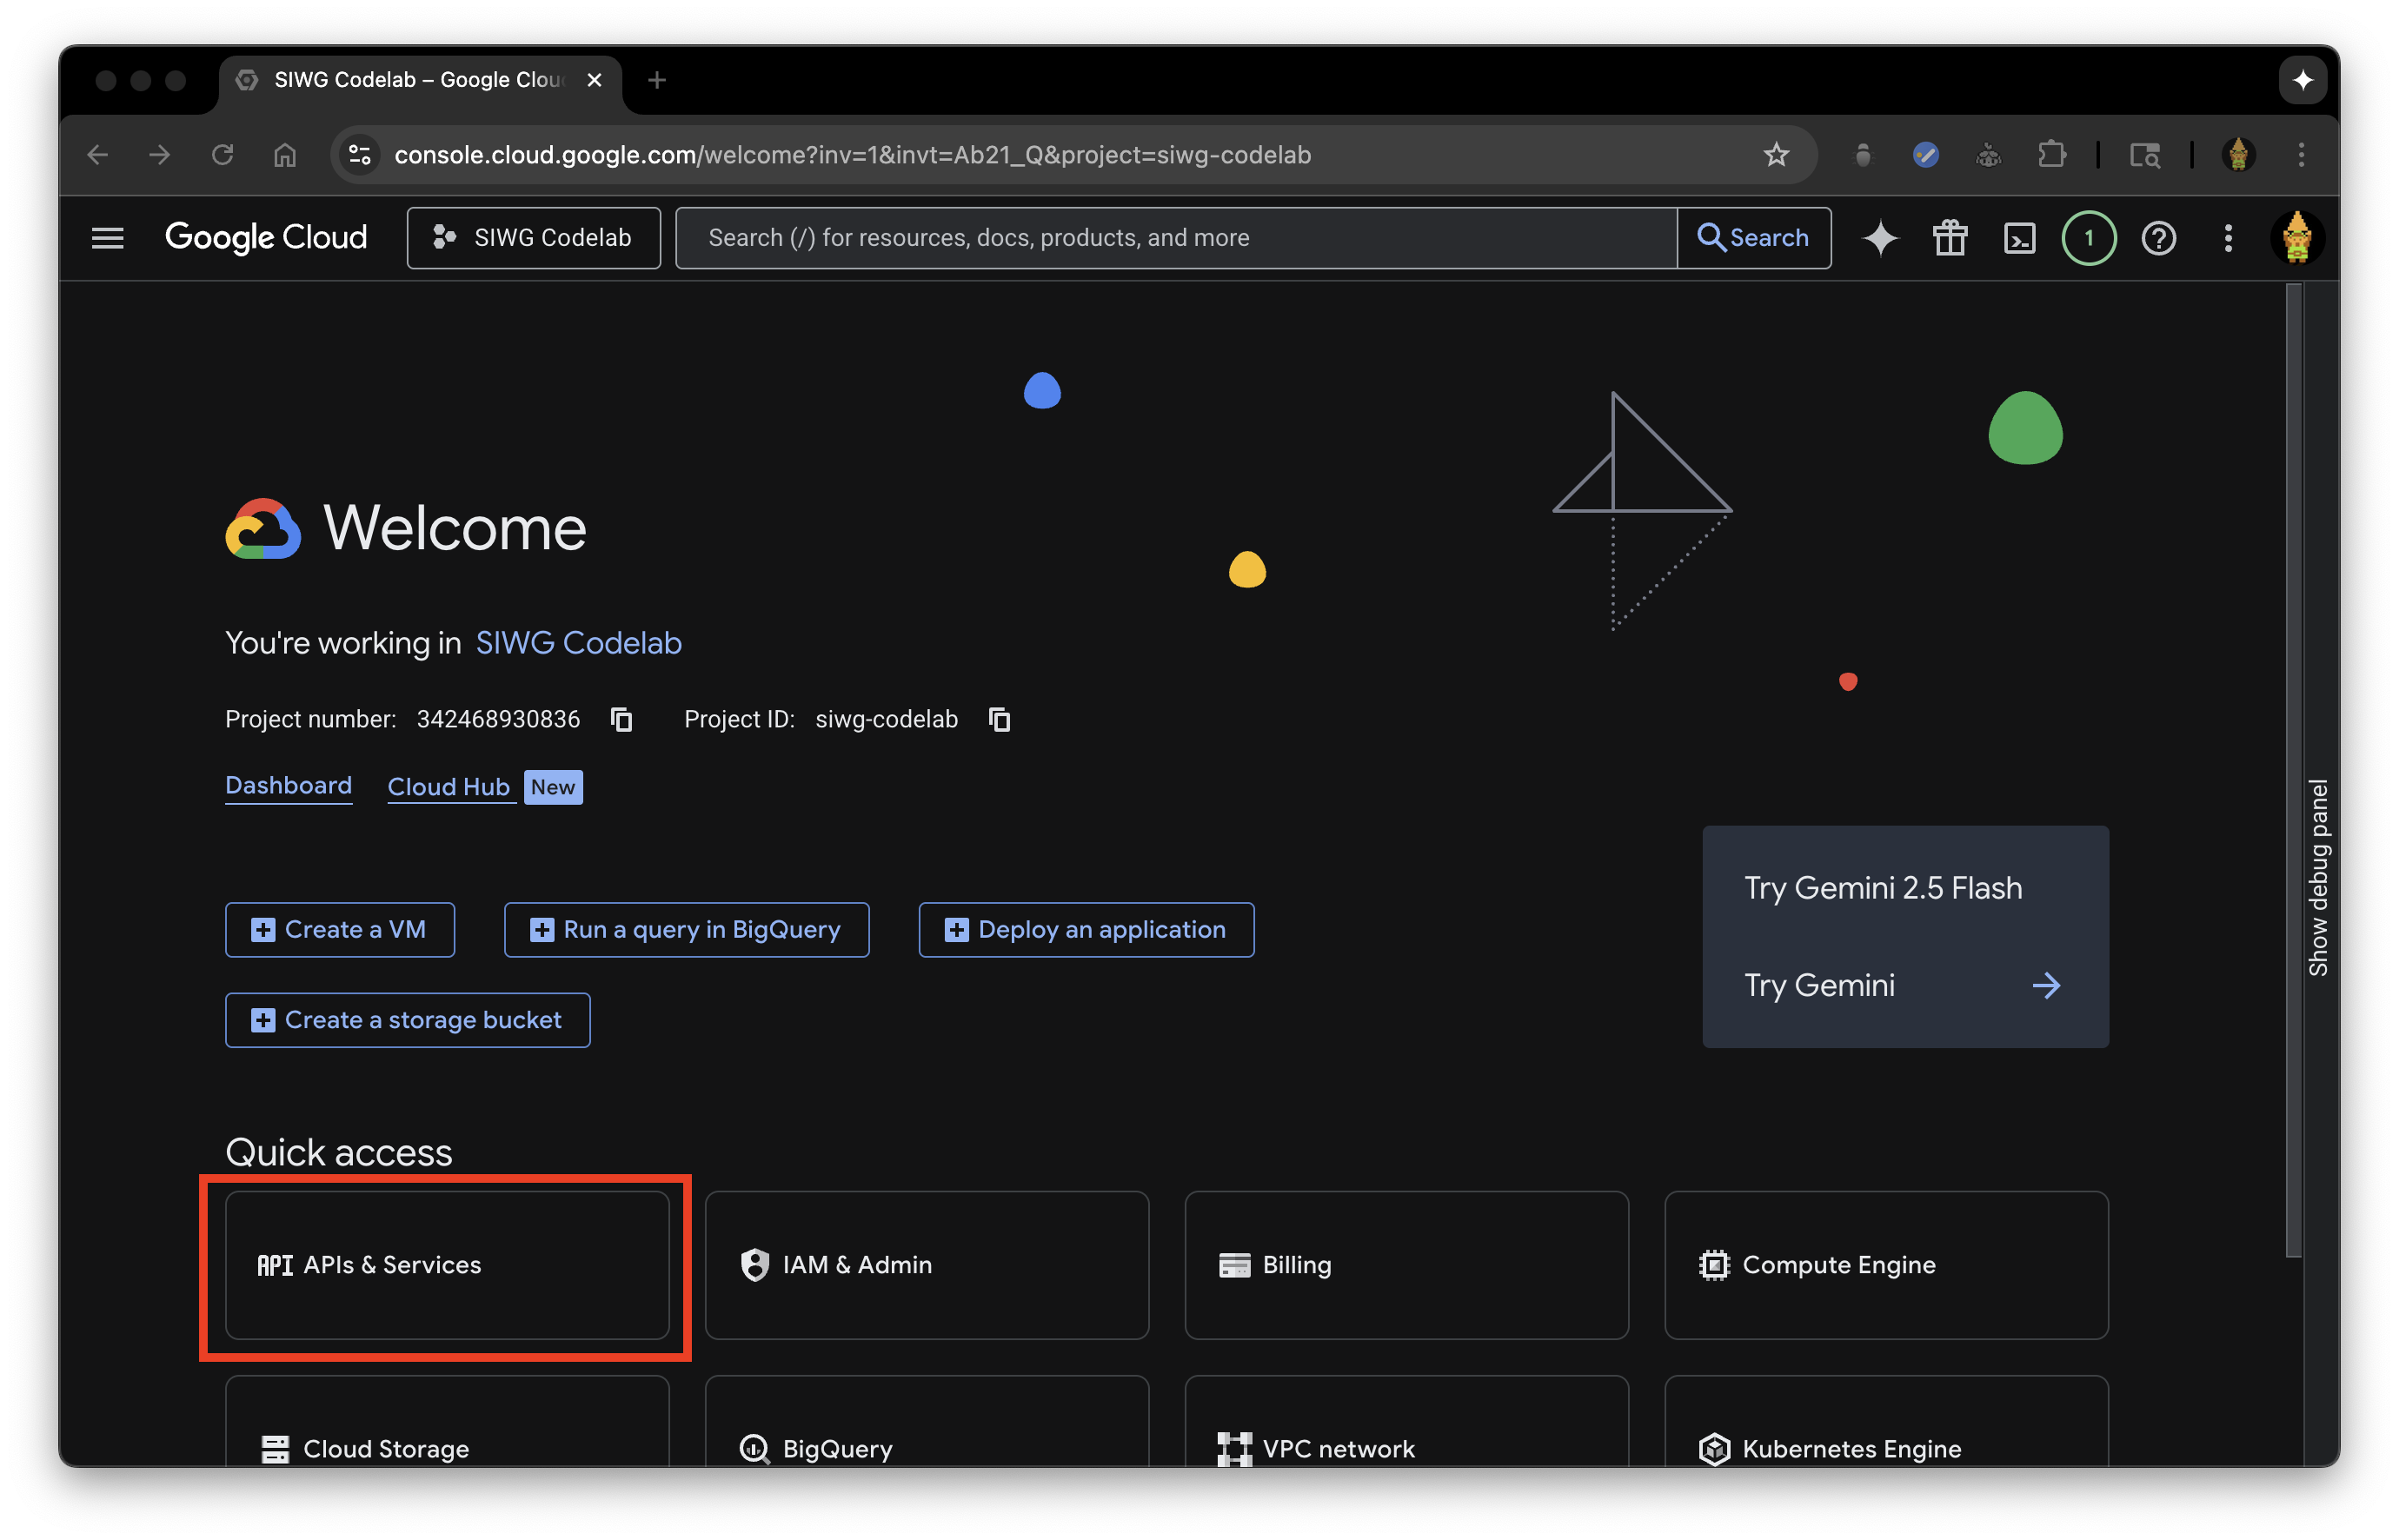Open the console three-dot overflow menu
Screen dimensions: 2399x1540
point(2228,238)
